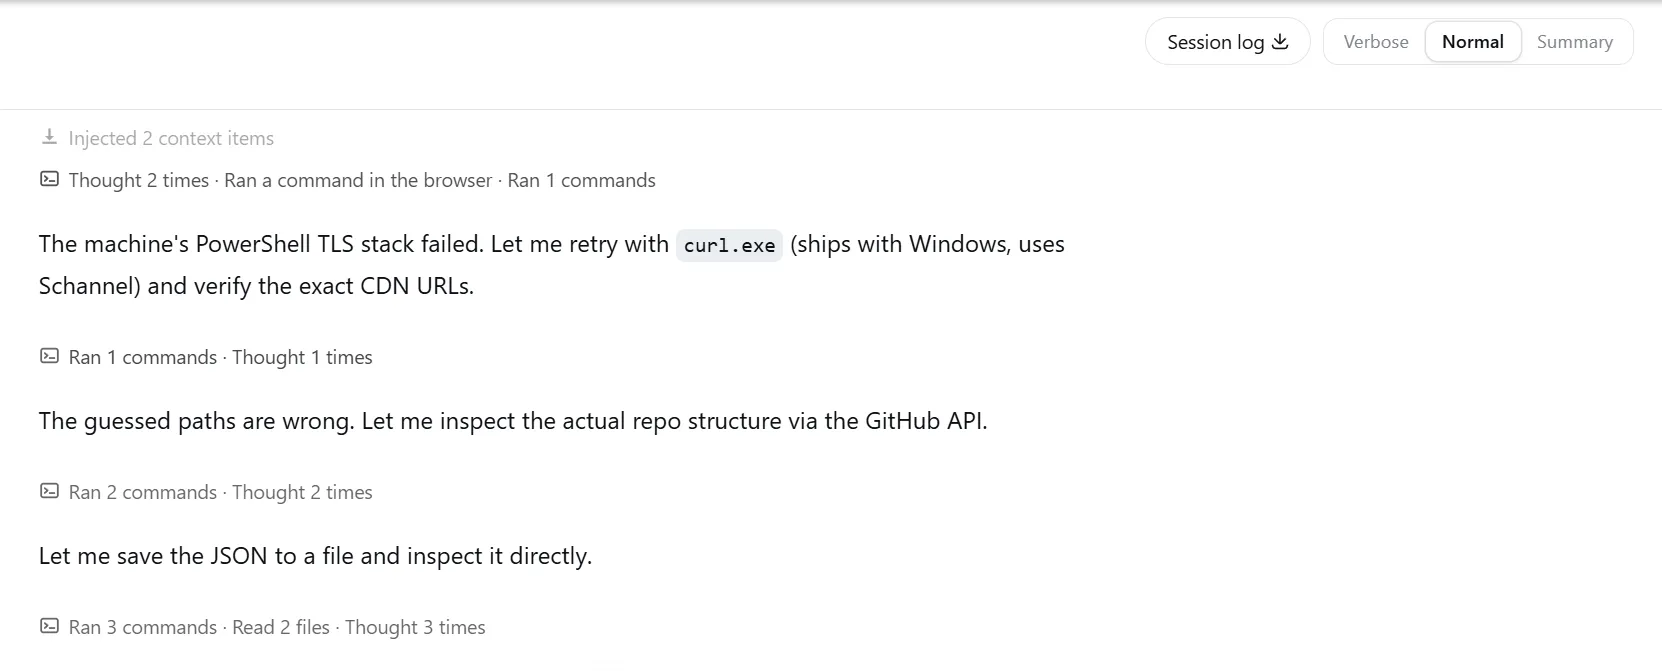Expand 'Ran 2 commands · Thought 2 times' group
The width and height of the screenshot is (1662, 671).
(206, 492)
